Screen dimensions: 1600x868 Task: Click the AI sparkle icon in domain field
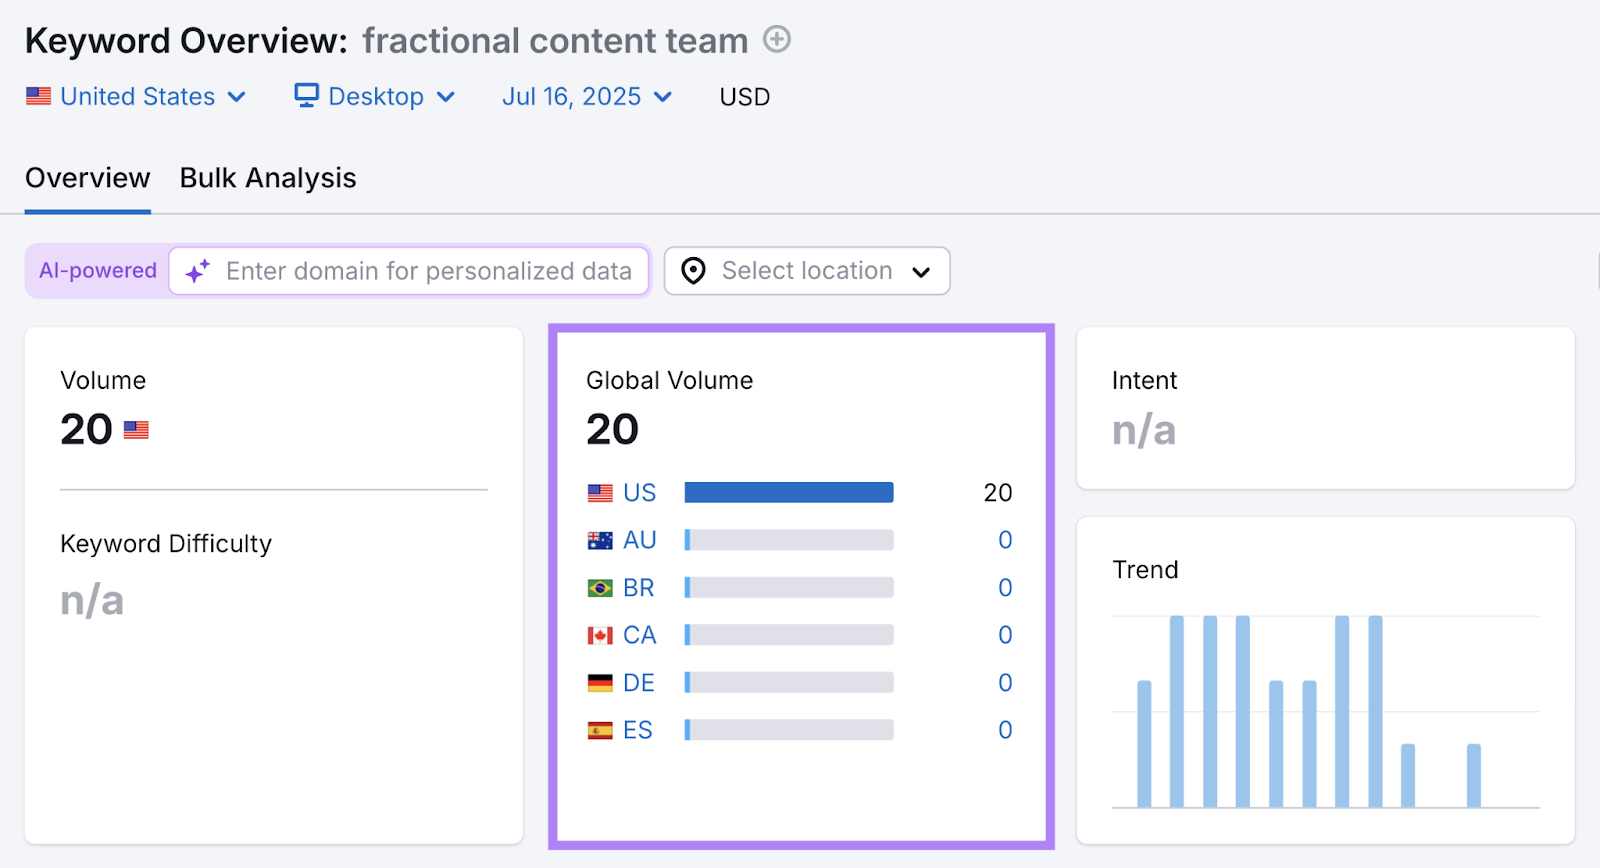coord(198,271)
